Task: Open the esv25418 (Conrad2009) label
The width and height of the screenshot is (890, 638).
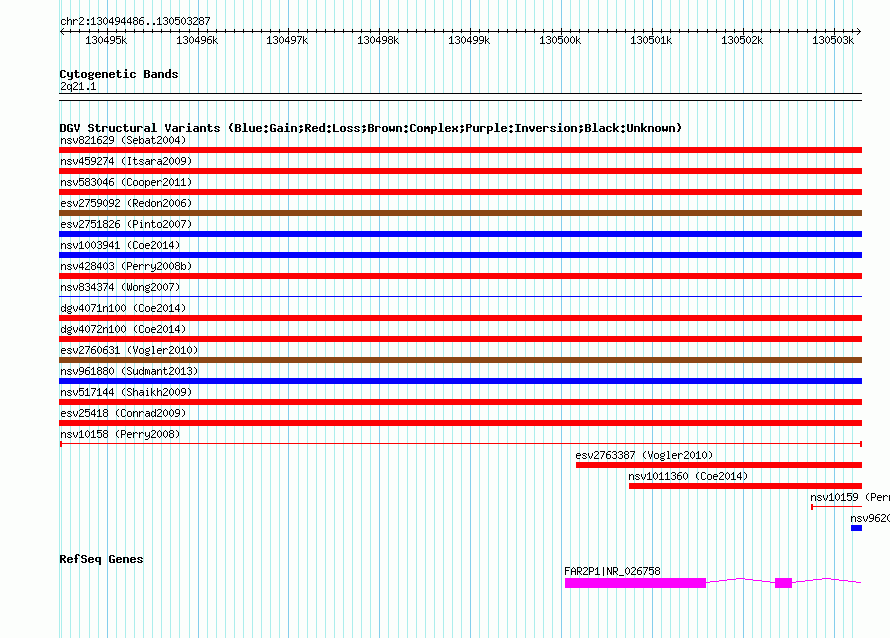Action: [123, 413]
